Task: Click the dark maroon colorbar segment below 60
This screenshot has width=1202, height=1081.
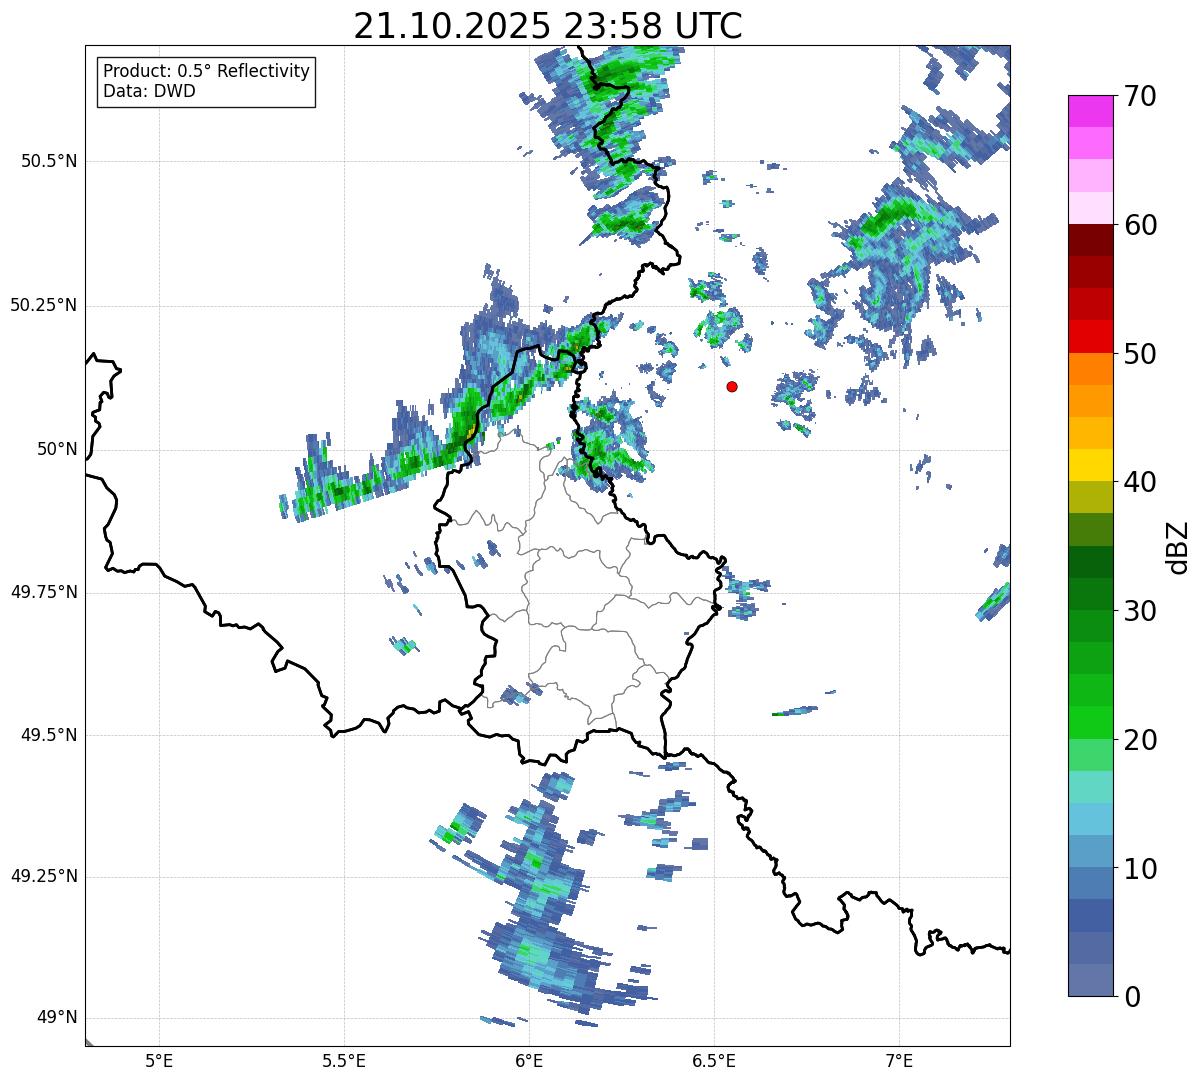Action: point(1091,240)
